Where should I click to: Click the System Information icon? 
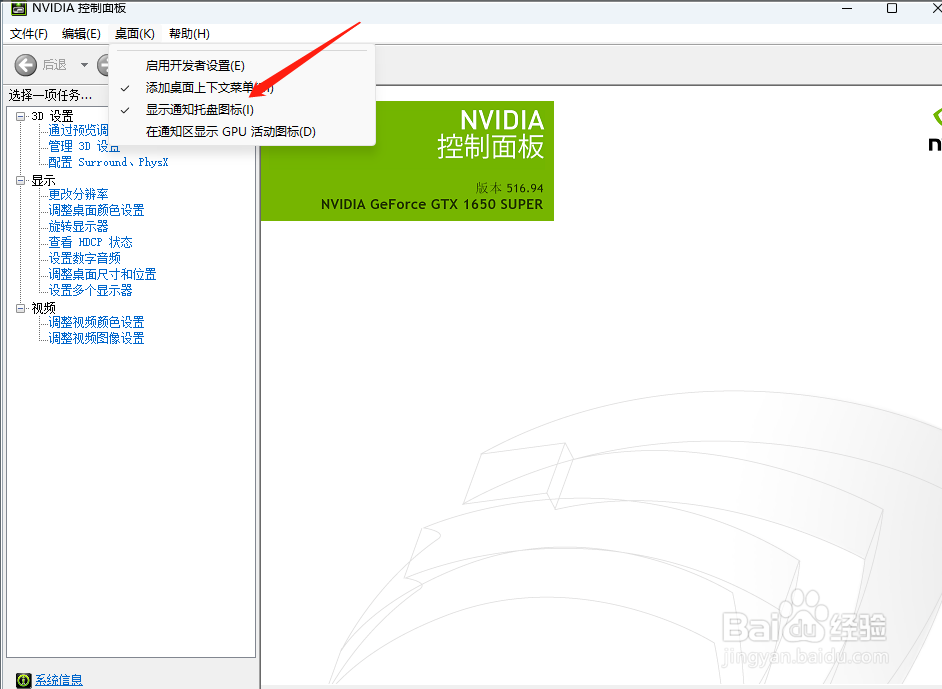pyautogui.click(x=23, y=680)
